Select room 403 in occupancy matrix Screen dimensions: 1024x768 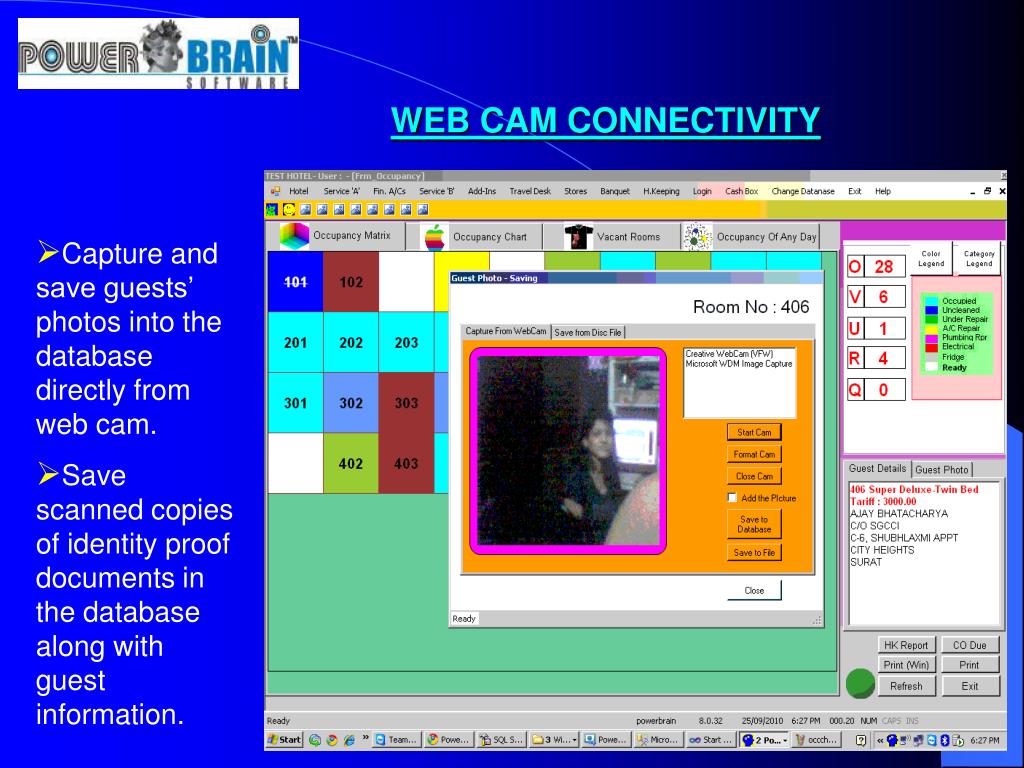406,464
